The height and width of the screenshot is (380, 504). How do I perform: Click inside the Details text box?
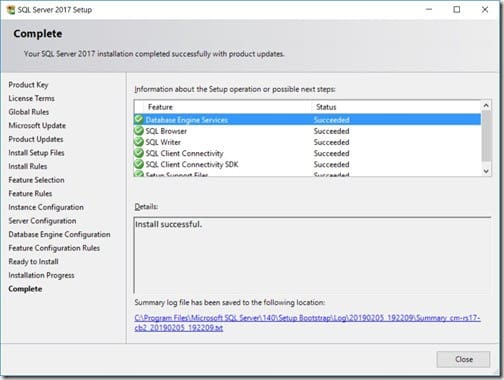[312, 255]
